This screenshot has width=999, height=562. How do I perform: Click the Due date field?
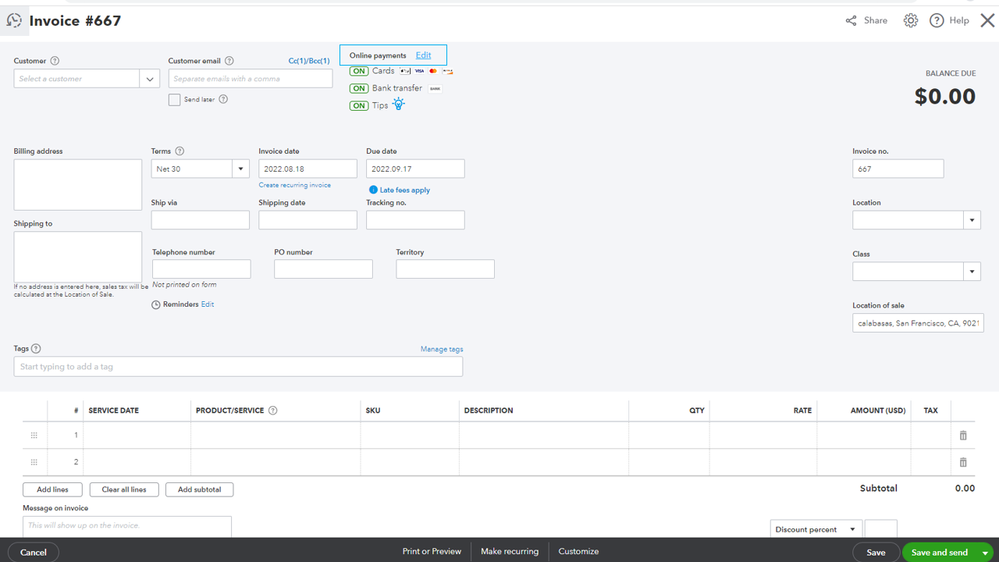coord(415,169)
